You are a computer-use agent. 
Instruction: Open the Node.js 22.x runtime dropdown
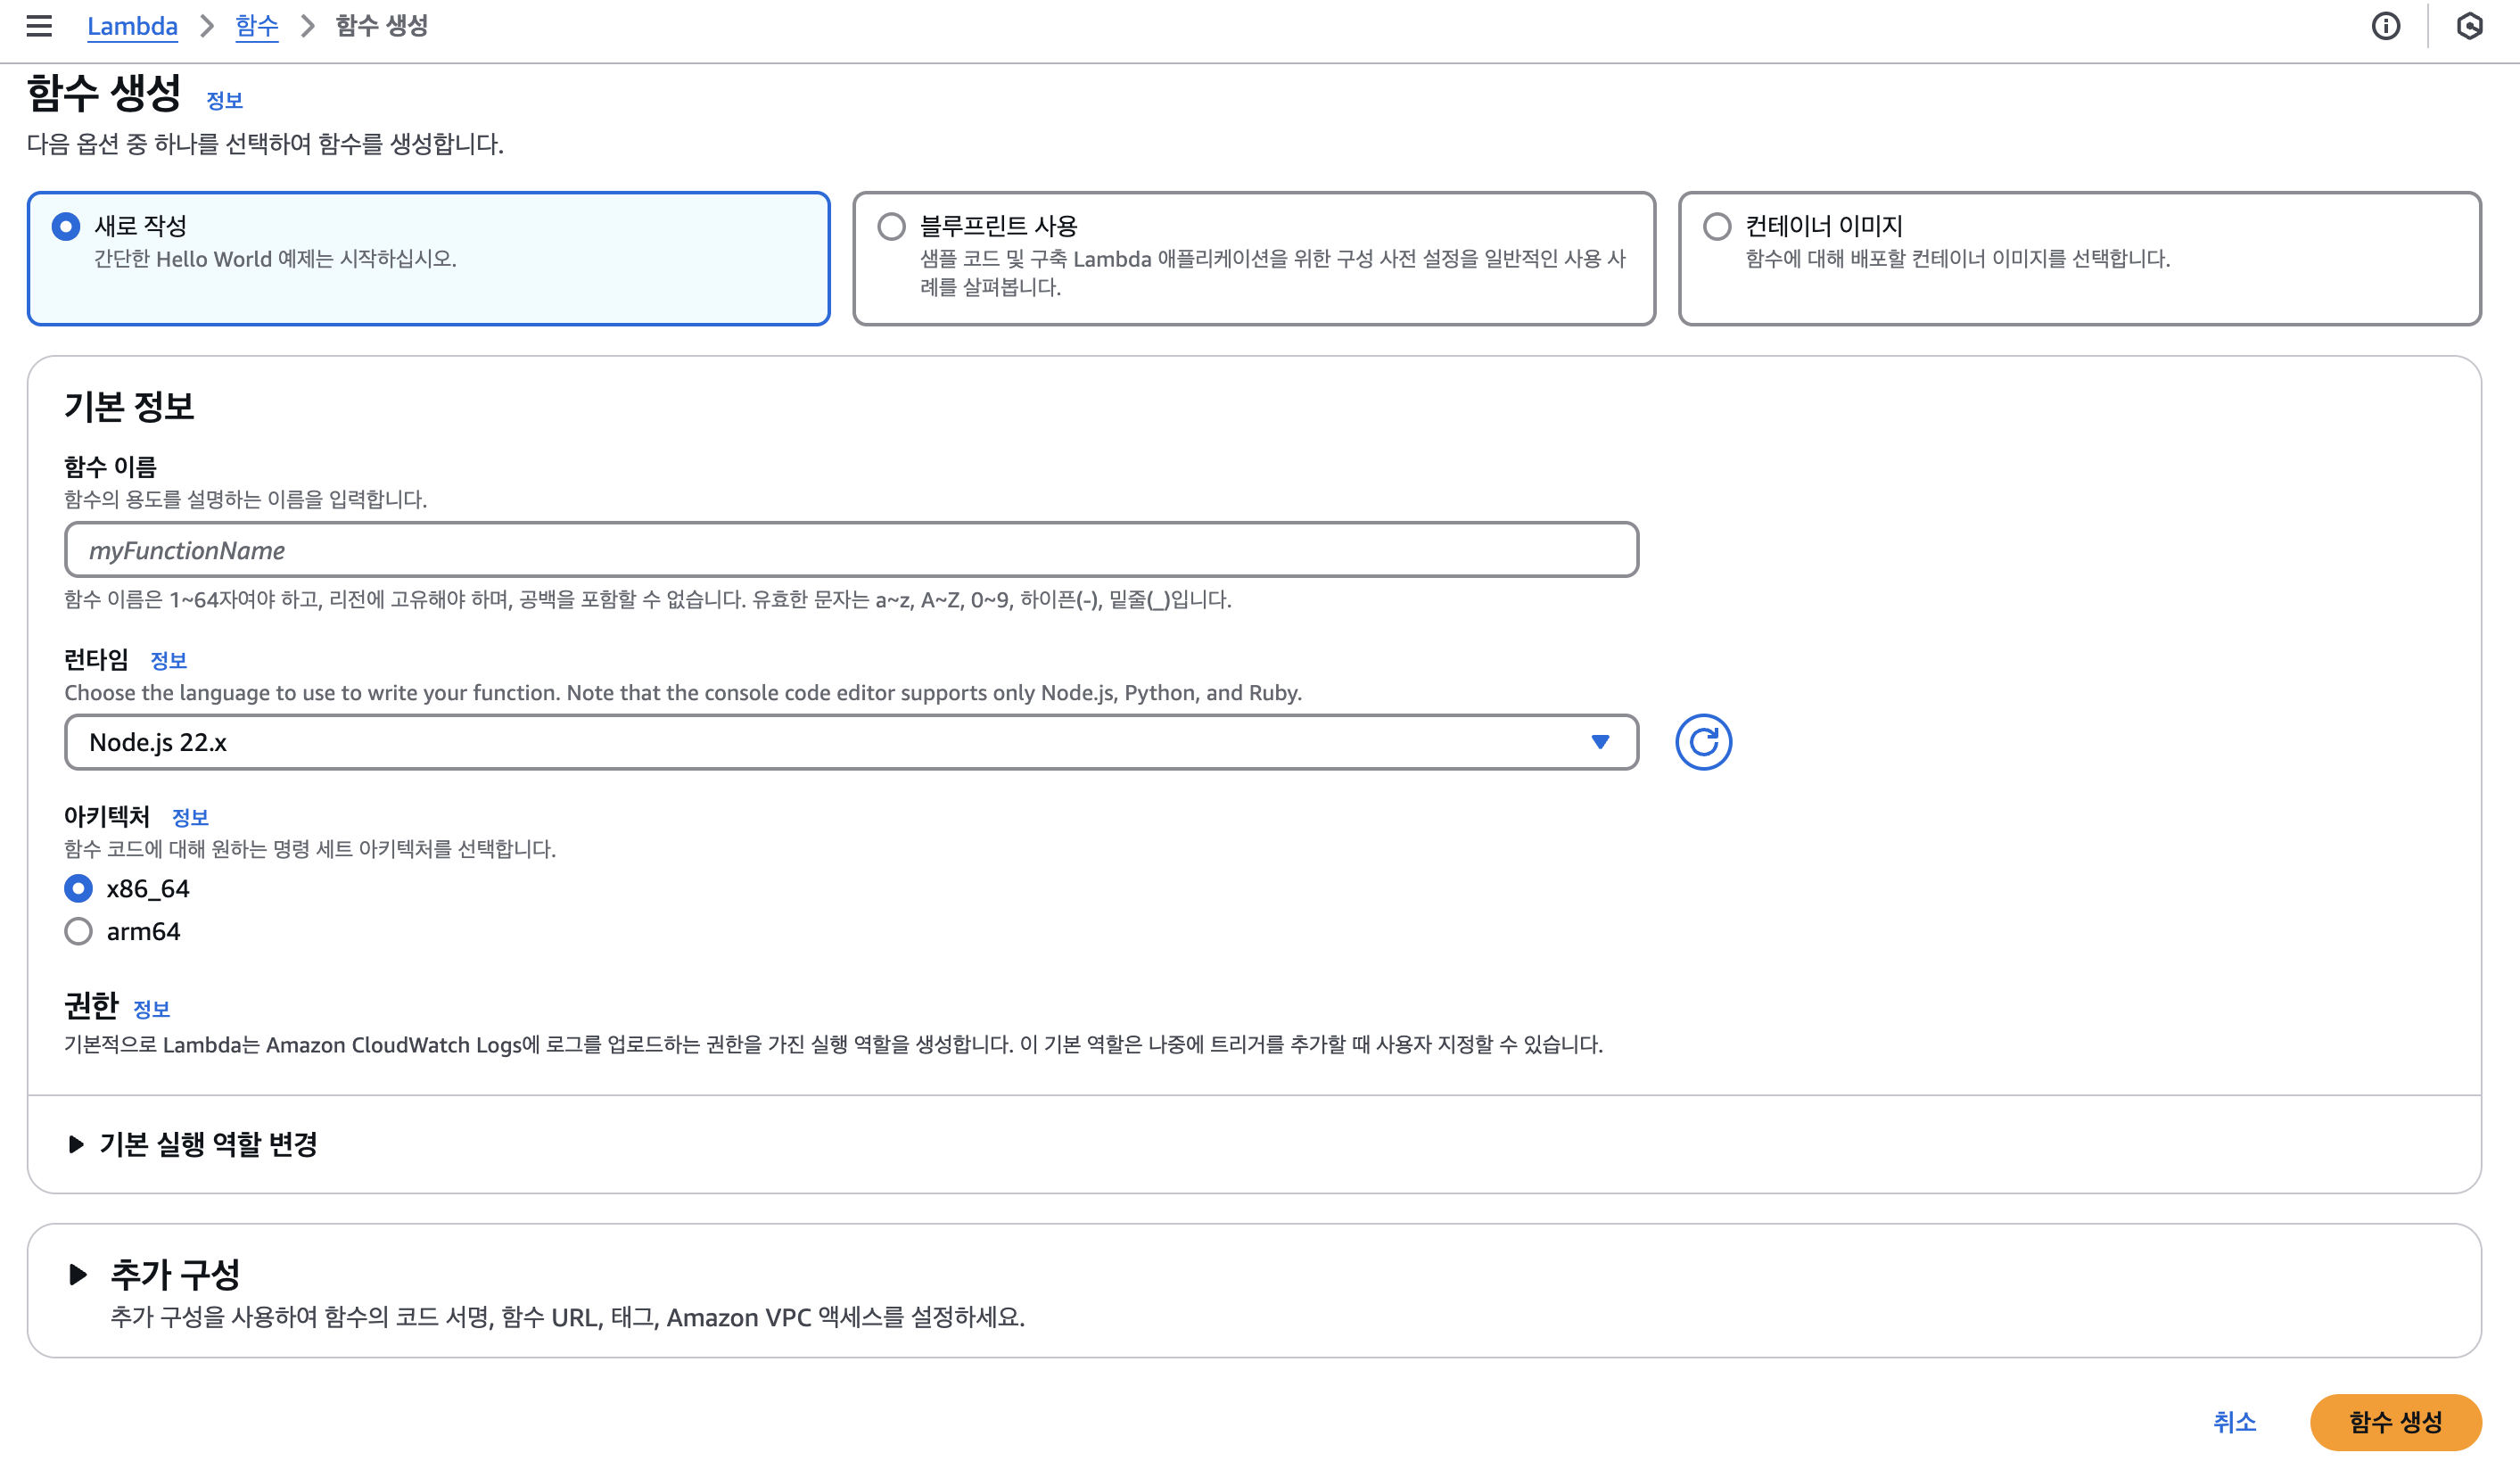coord(850,742)
